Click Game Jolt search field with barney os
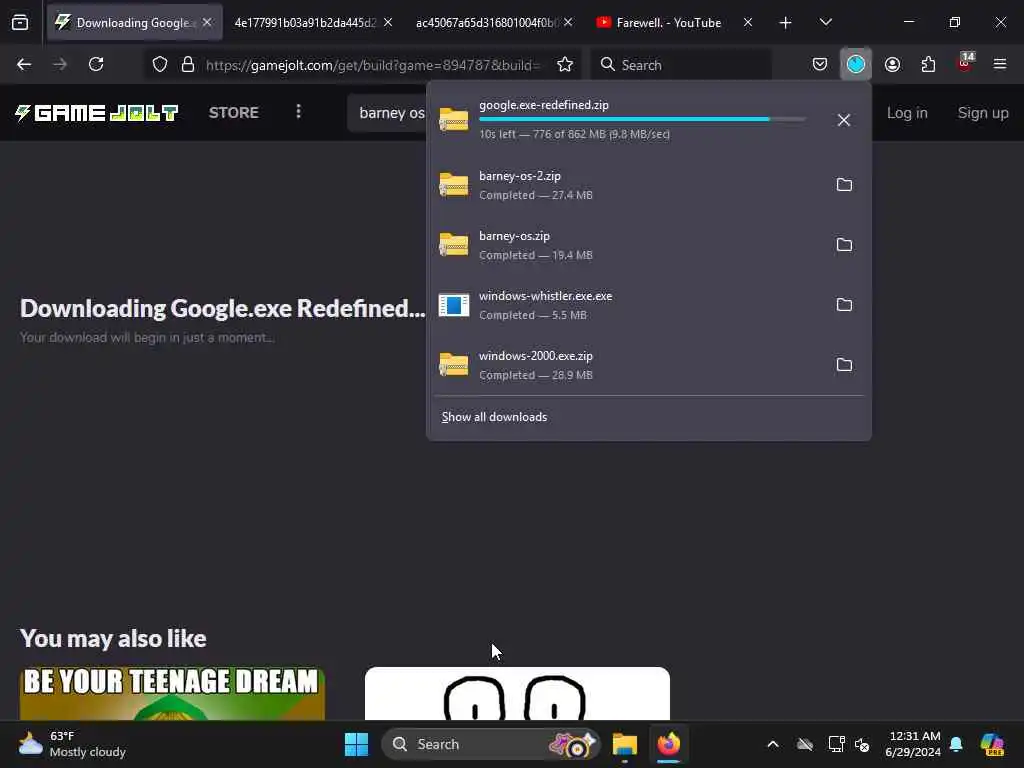Viewport: 1024px width, 768px height. point(387,113)
